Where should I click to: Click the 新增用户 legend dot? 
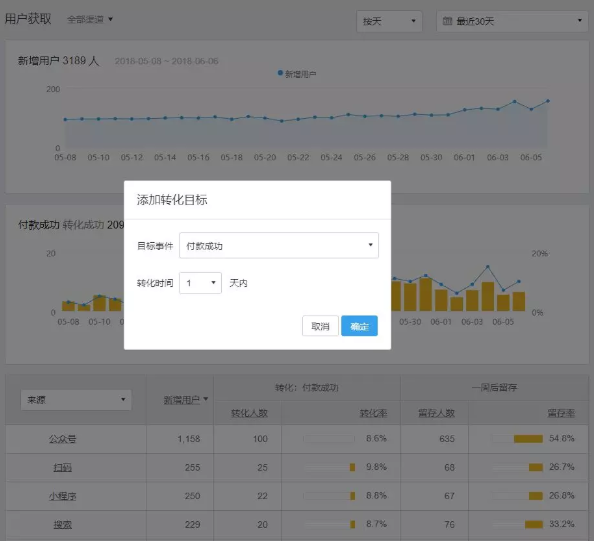(x=280, y=73)
